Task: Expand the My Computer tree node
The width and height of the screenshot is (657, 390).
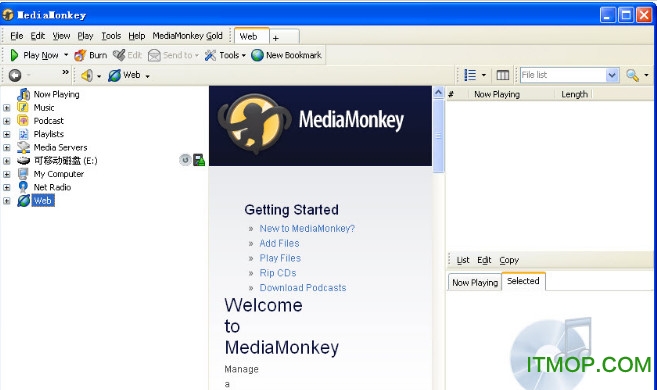Action: [x=7, y=174]
